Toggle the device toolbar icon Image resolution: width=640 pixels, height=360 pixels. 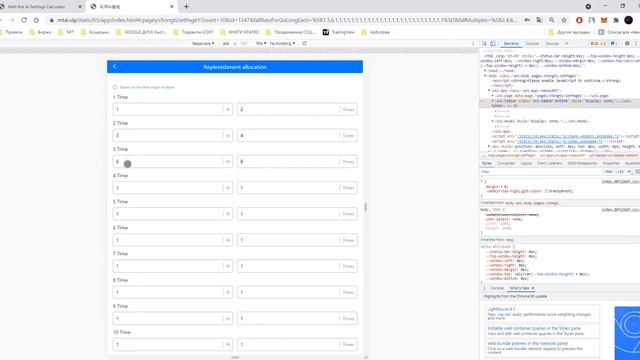tap(493, 44)
